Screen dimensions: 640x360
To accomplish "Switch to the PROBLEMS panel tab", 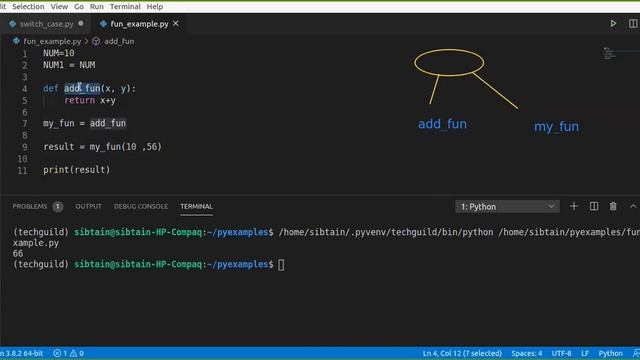I will 30,207.
